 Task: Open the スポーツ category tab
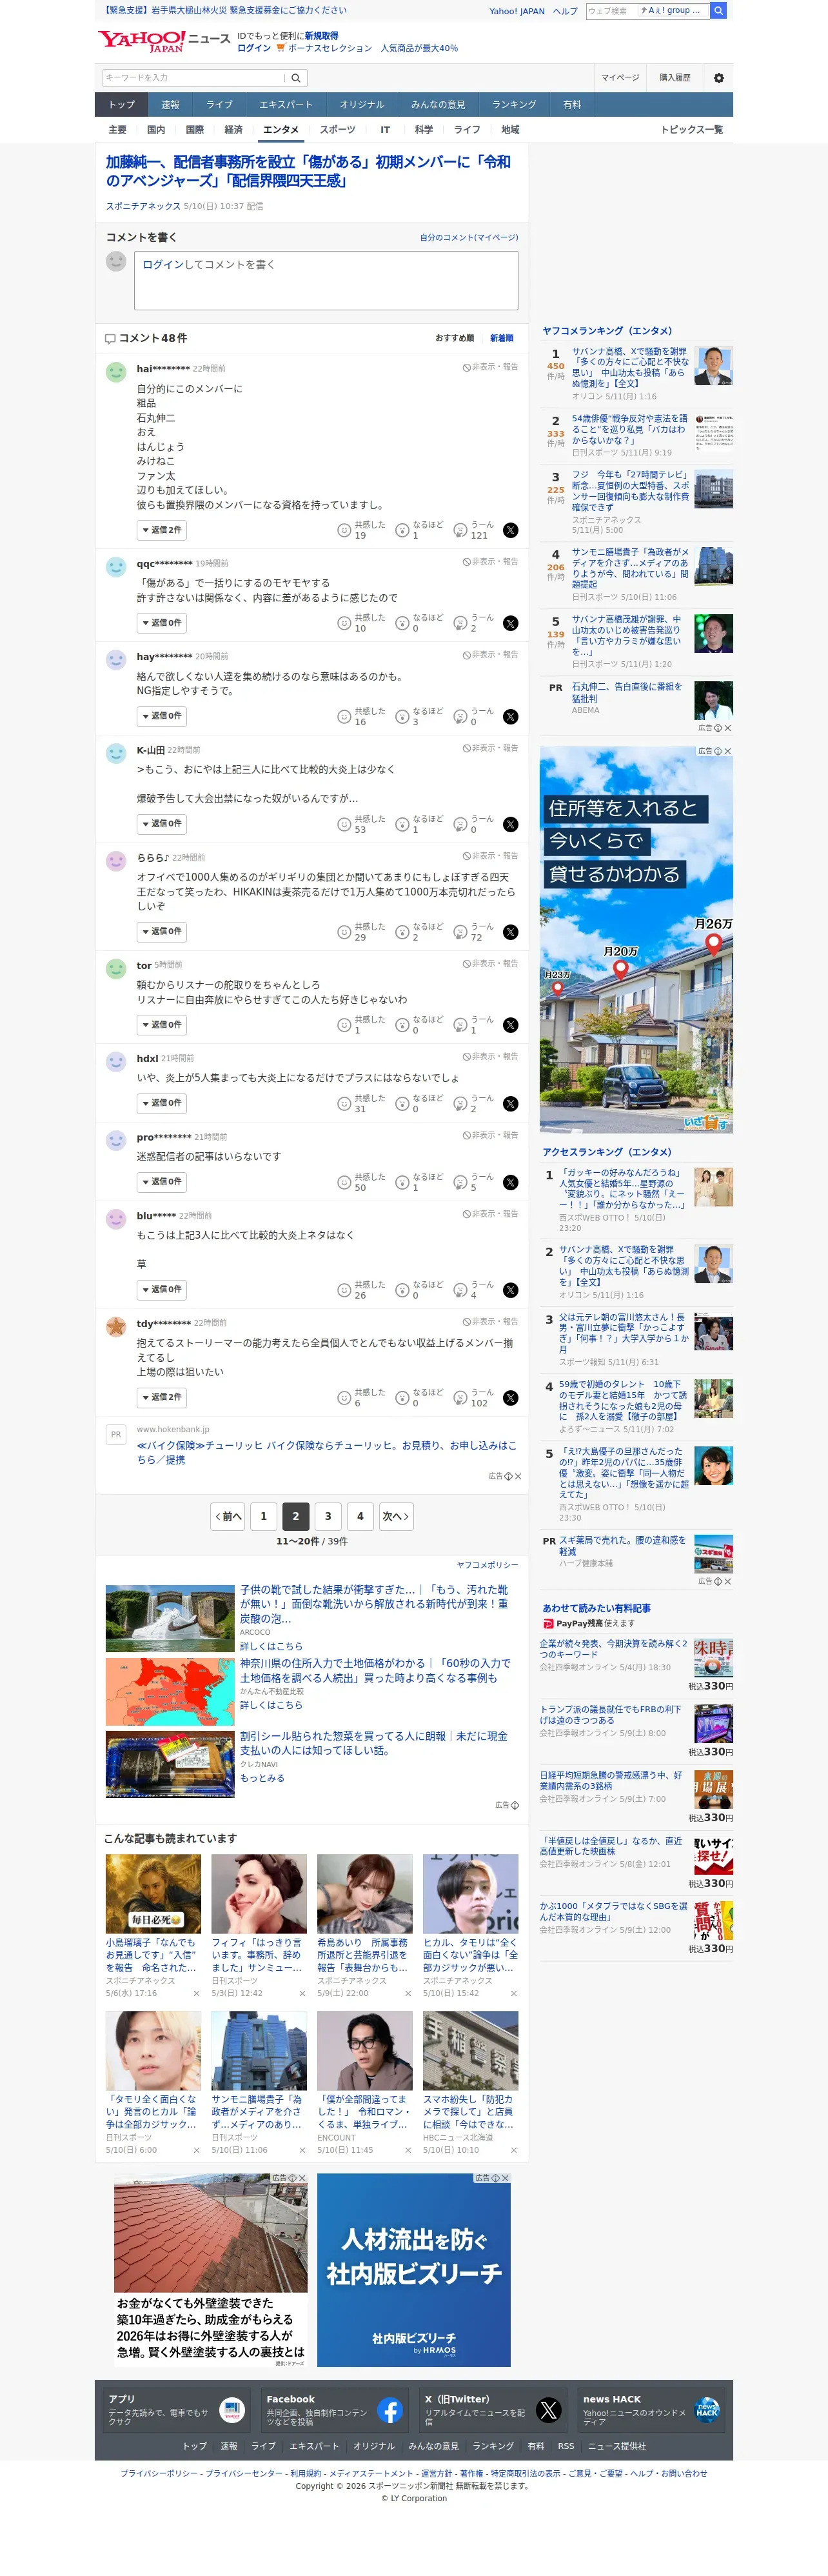[338, 130]
